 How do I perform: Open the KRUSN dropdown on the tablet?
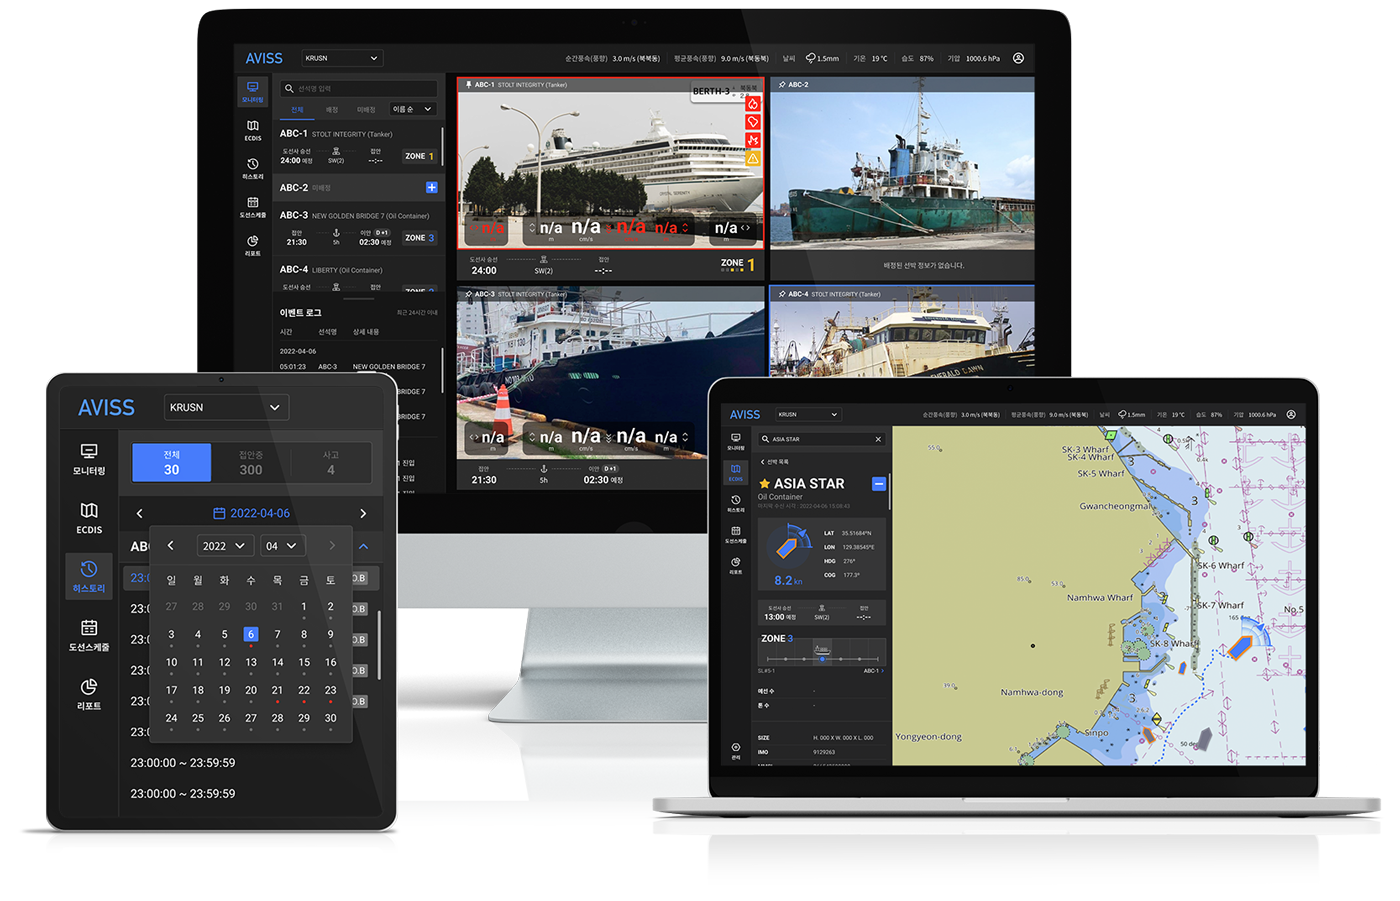point(226,407)
